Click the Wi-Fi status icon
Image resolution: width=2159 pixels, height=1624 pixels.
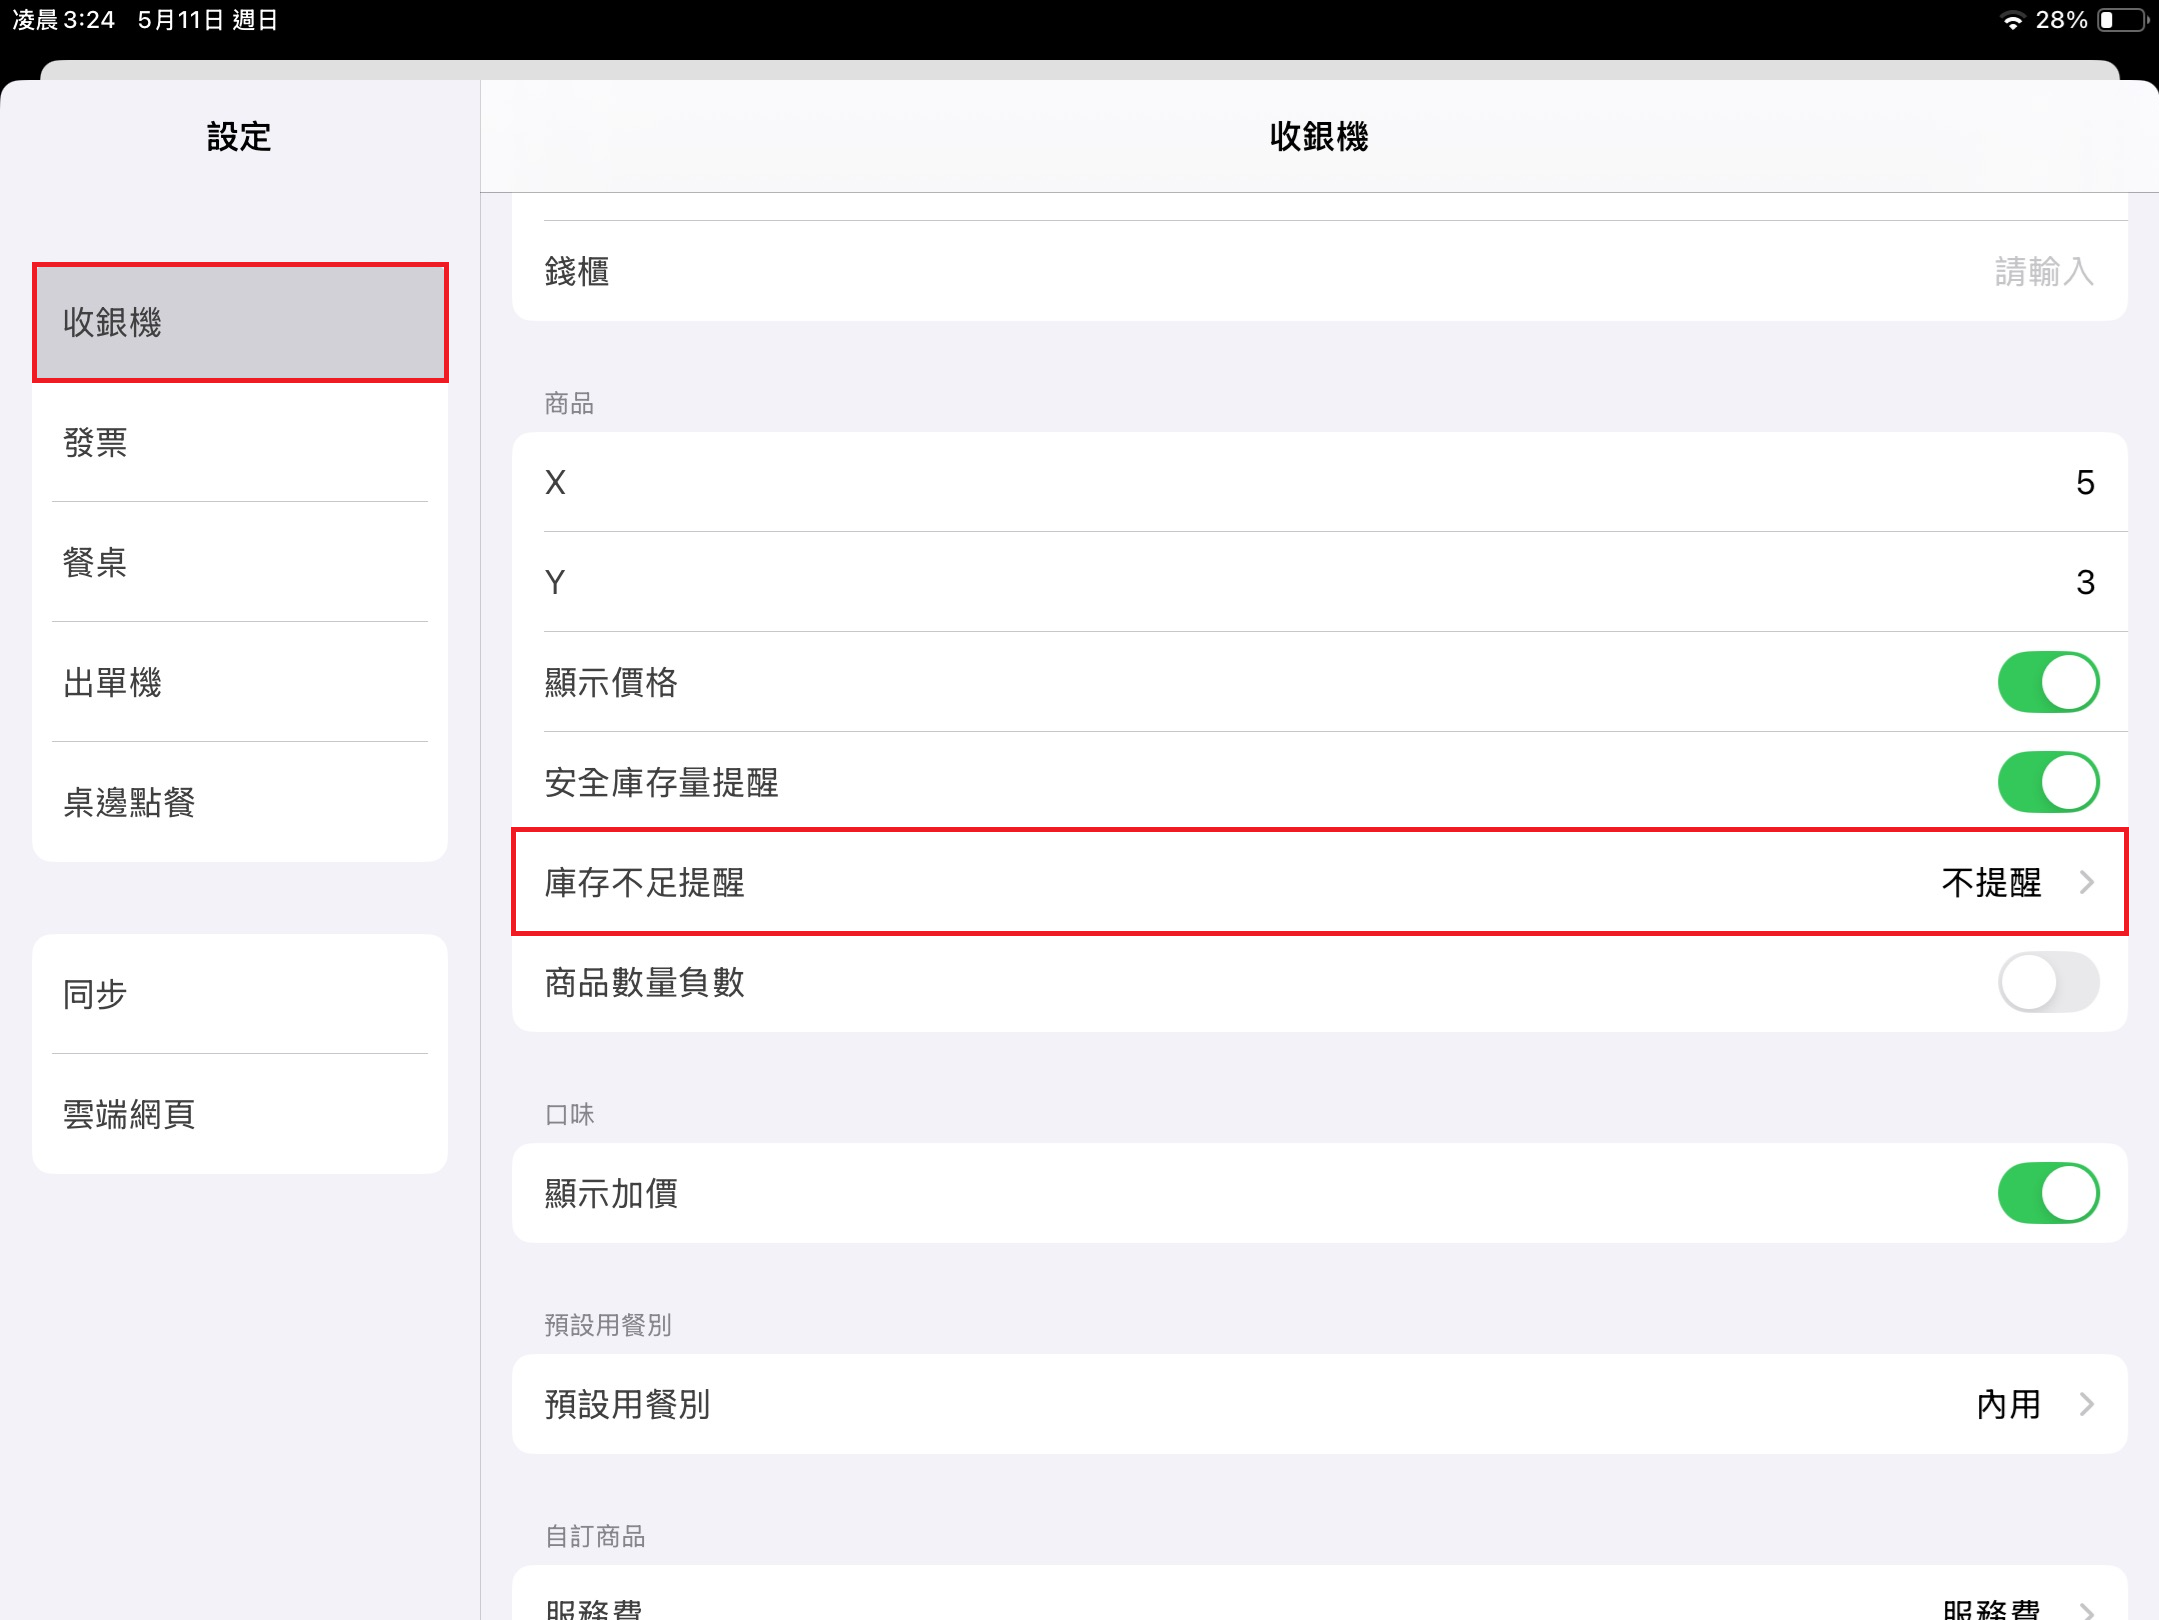click(x=2012, y=21)
